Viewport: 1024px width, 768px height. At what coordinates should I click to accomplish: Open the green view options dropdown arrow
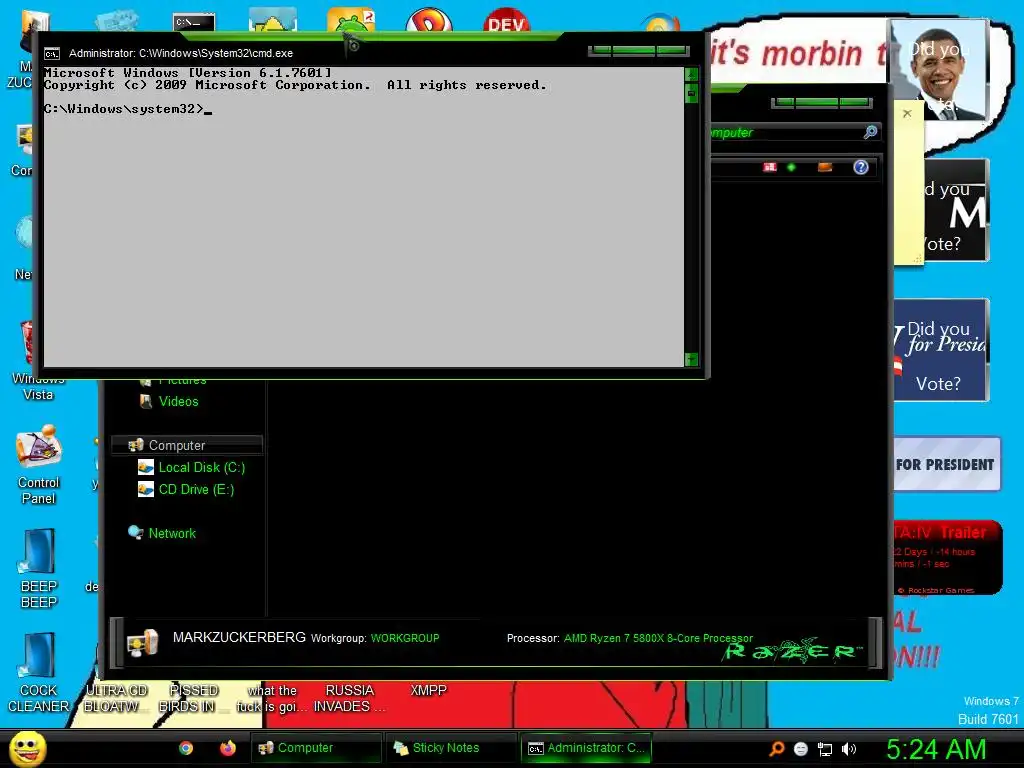[792, 167]
